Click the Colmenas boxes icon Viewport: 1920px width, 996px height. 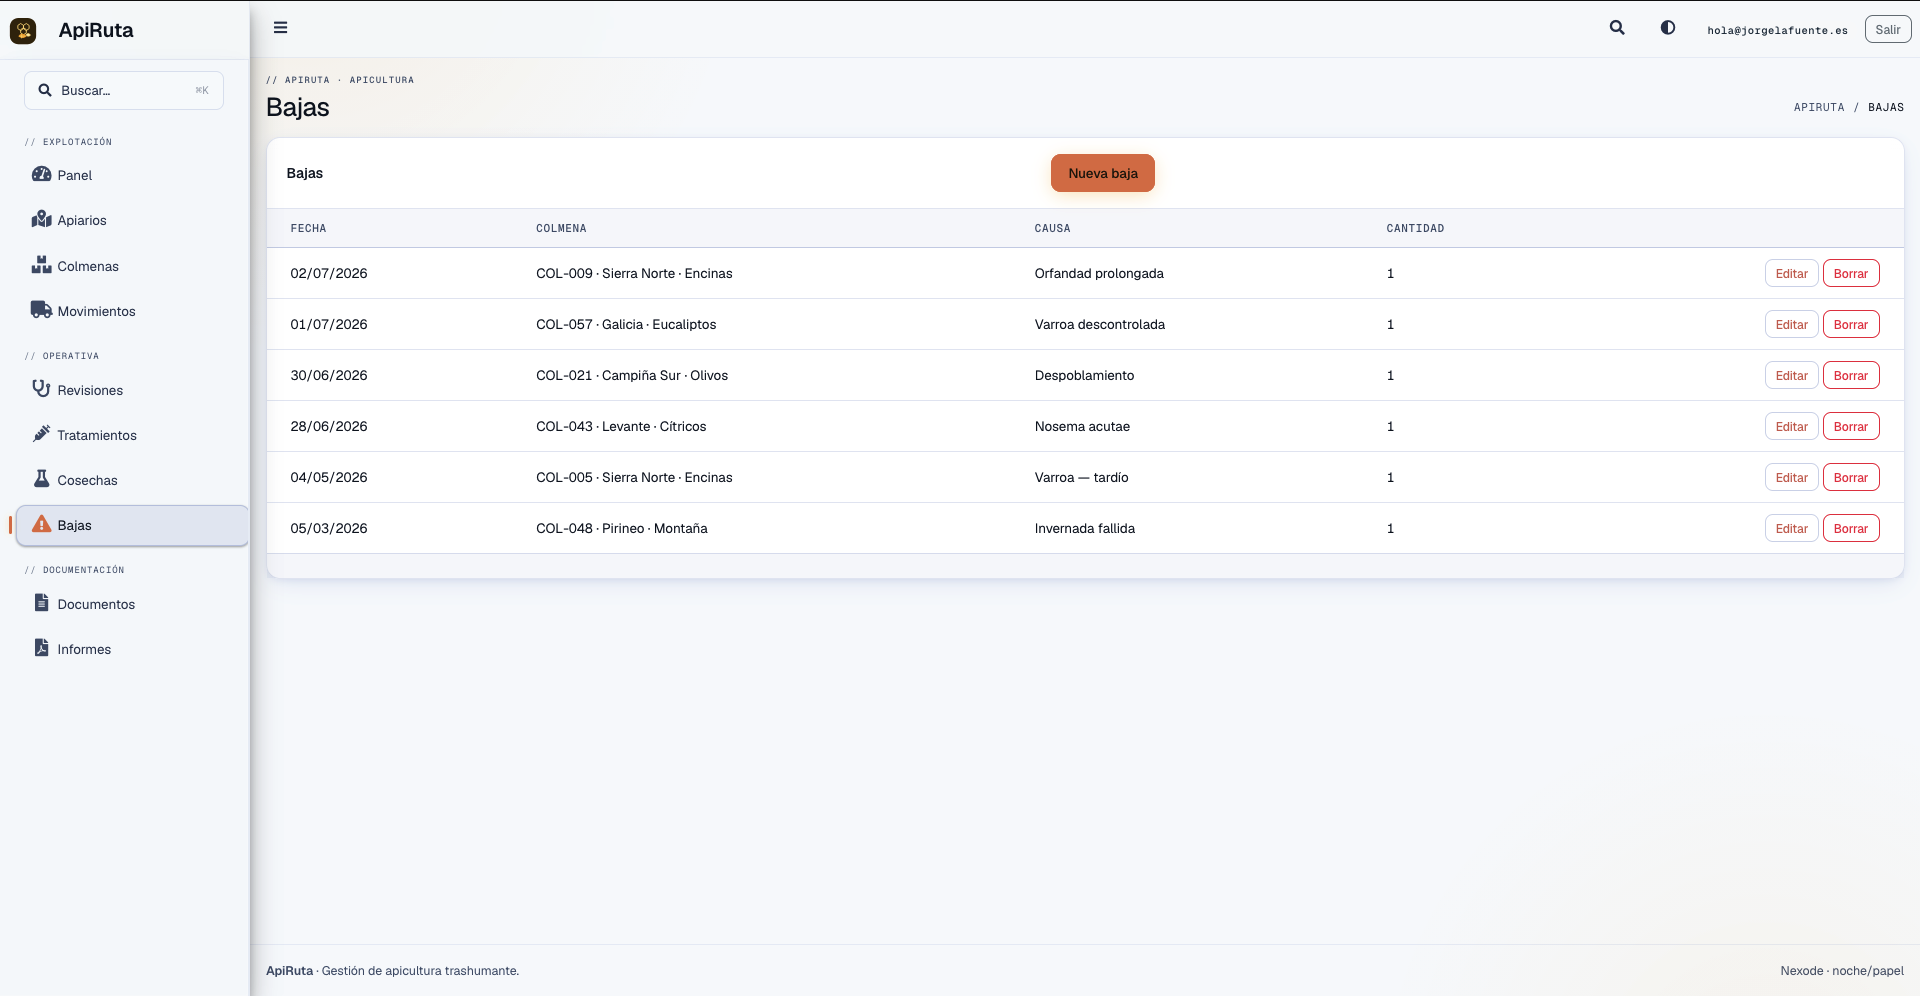[41, 265]
